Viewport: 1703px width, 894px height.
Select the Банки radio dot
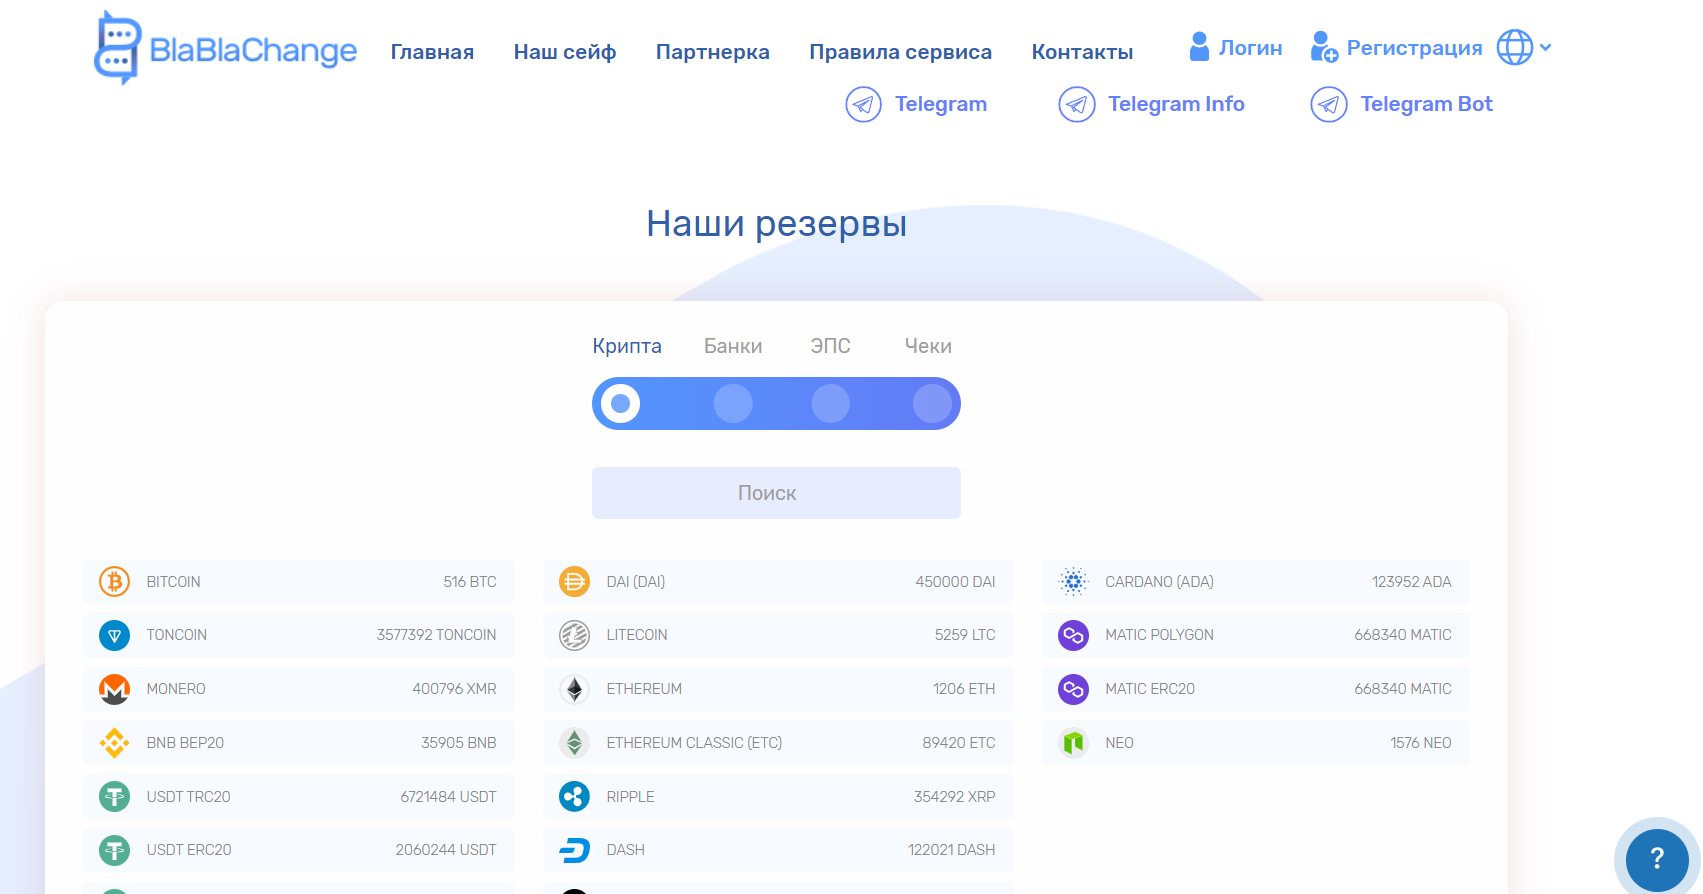click(x=733, y=403)
